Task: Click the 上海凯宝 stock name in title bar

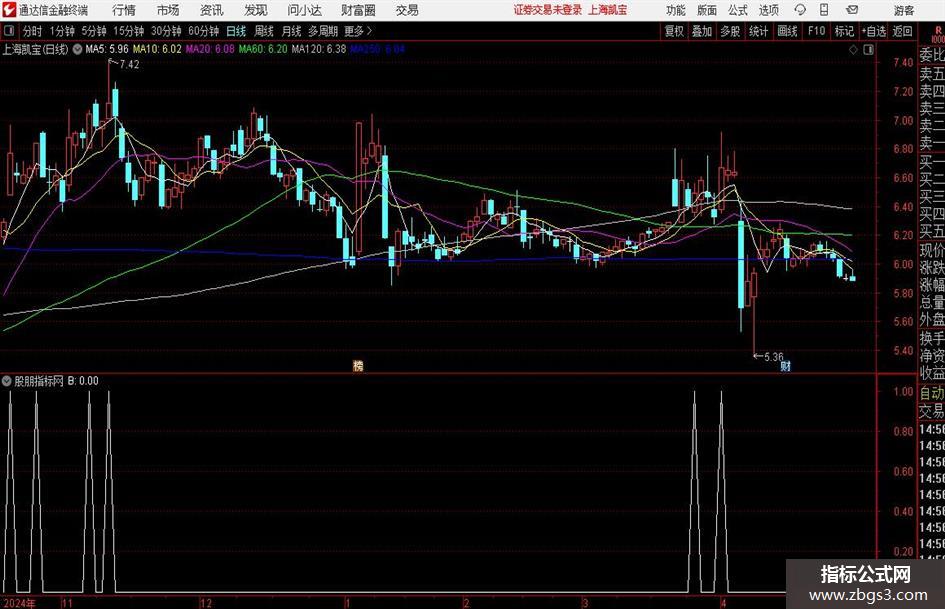Action: coord(608,10)
